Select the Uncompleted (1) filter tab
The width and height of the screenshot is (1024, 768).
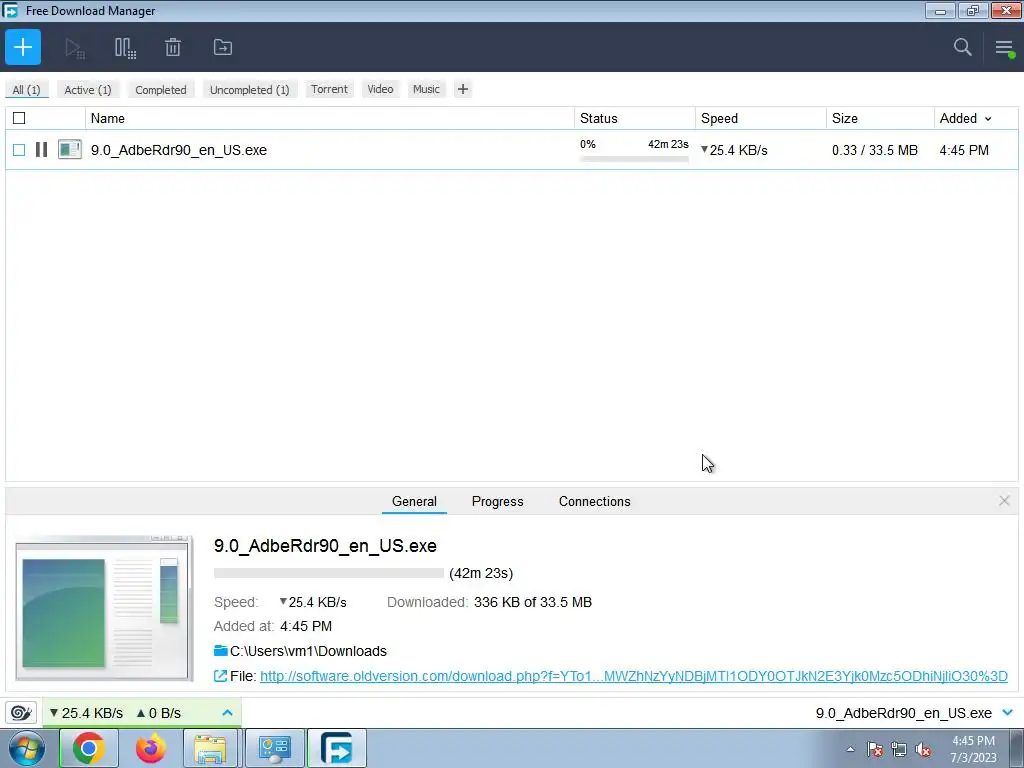[x=249, y=89]
